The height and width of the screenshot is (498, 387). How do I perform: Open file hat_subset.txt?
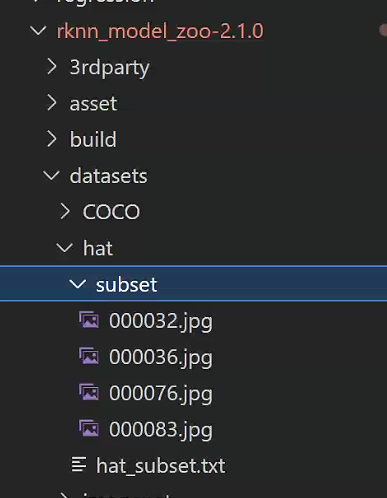coord(161,466)
